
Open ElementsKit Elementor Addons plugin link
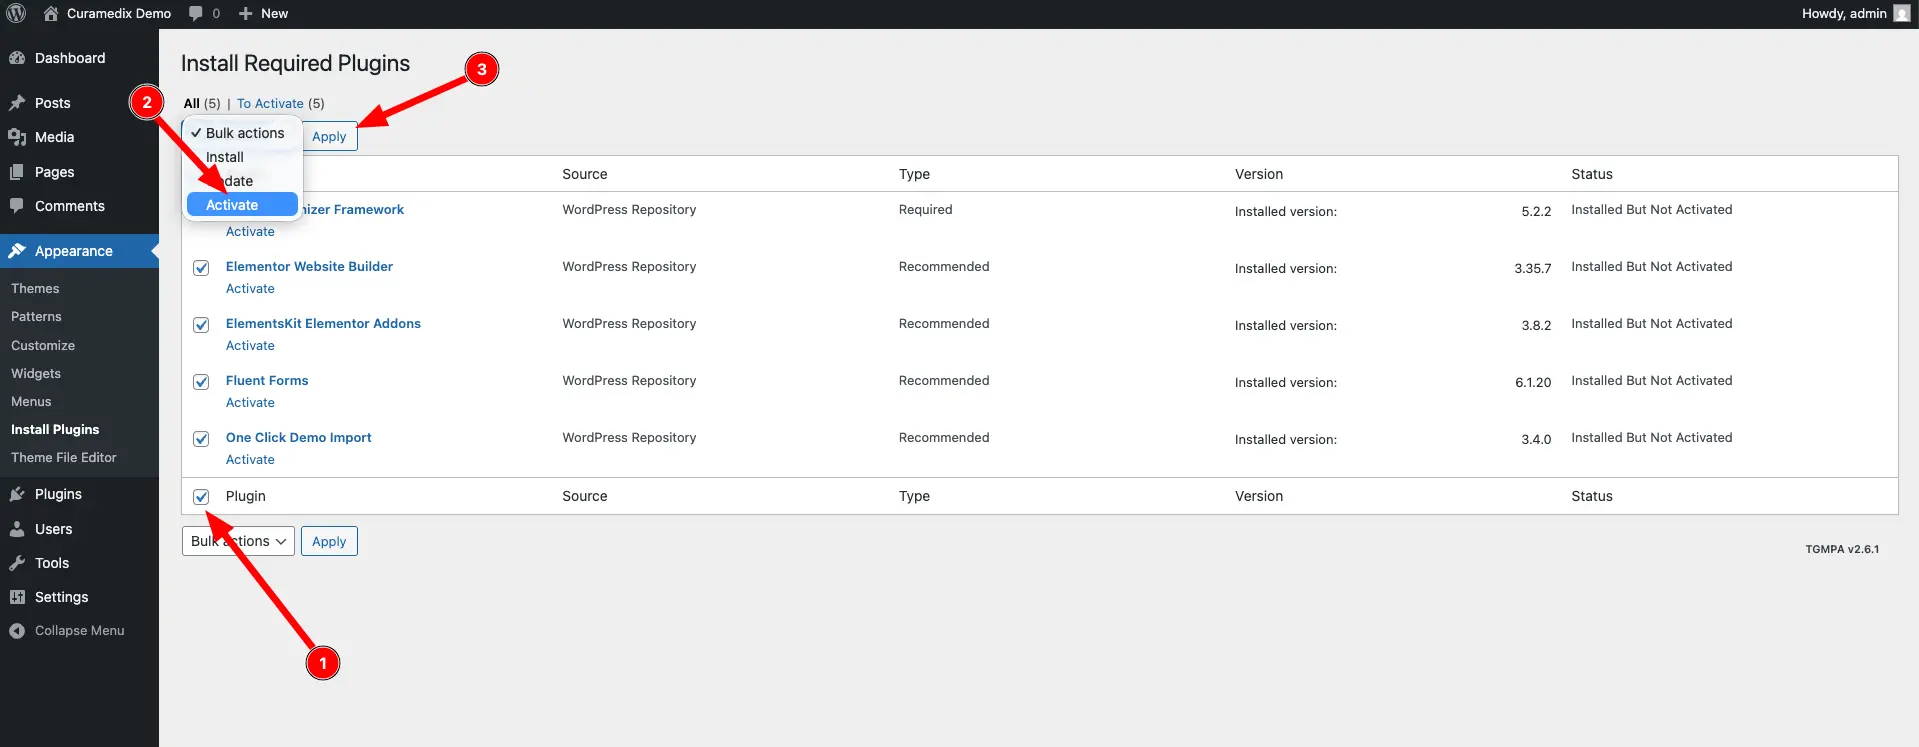(323, 324)
